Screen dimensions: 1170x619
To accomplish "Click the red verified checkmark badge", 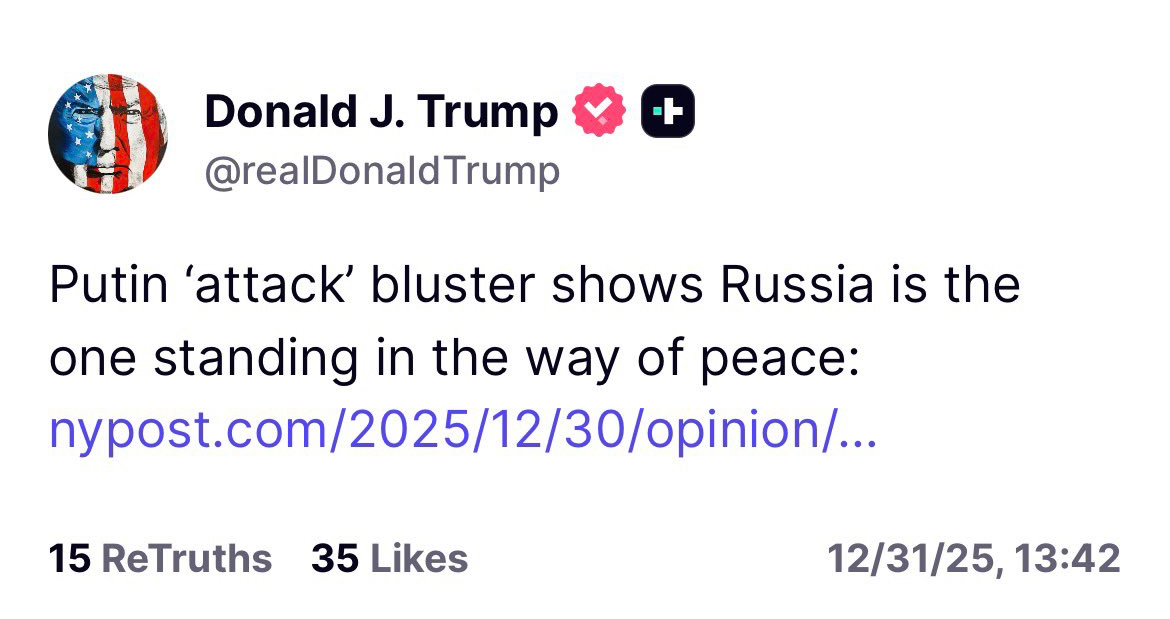I will point(598,112).
